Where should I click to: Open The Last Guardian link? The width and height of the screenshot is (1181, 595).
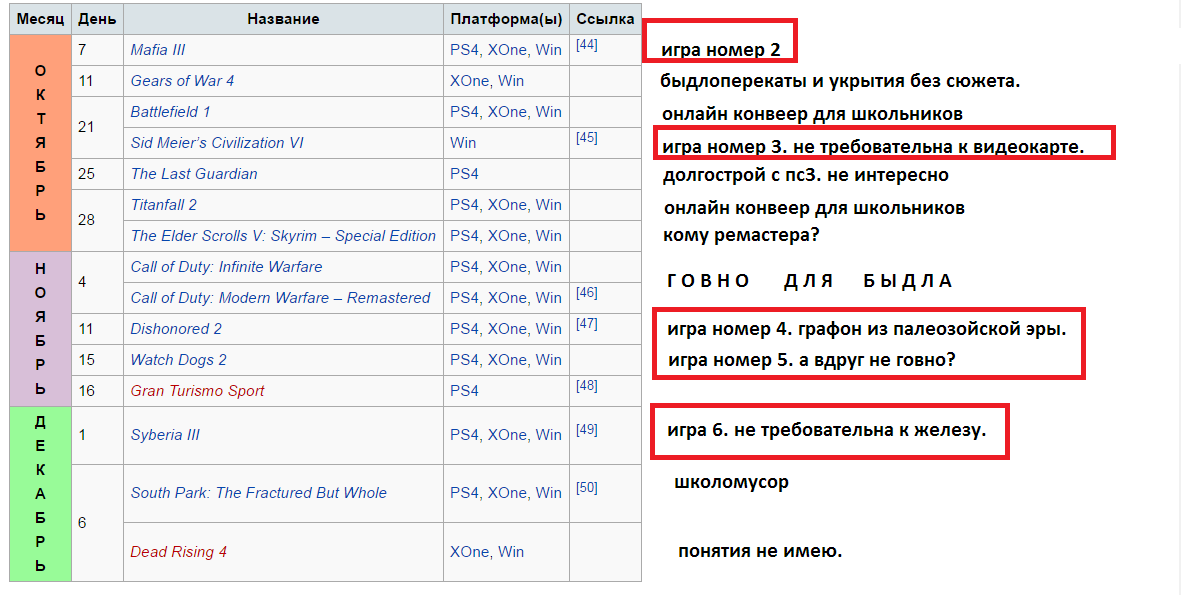(194, 173)
